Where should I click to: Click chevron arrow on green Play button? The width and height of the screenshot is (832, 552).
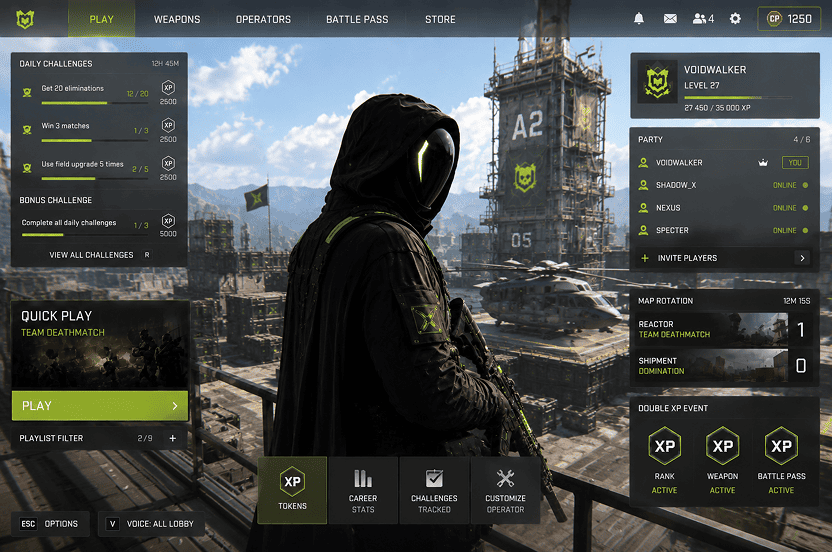175,406
